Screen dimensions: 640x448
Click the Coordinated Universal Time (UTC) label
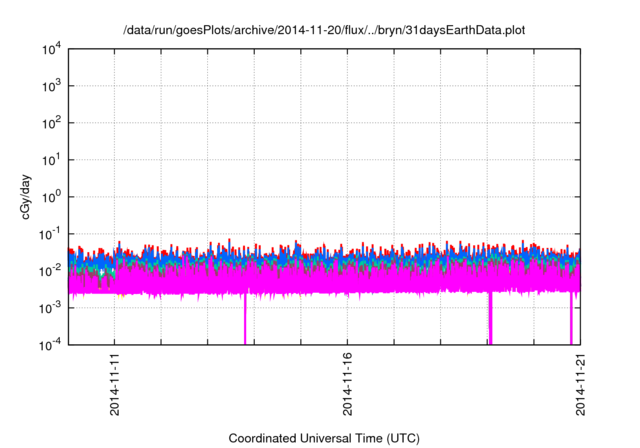point(324,439)
